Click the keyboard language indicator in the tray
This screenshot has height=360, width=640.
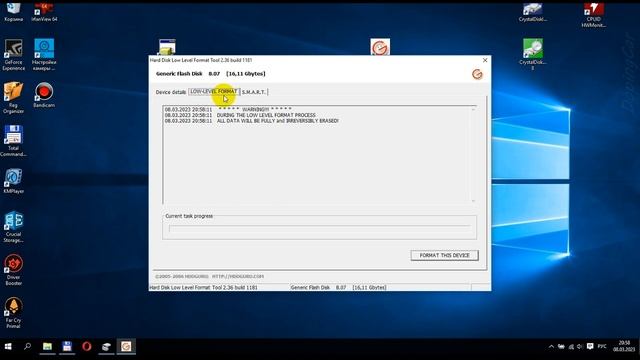(x=602, y=347)
